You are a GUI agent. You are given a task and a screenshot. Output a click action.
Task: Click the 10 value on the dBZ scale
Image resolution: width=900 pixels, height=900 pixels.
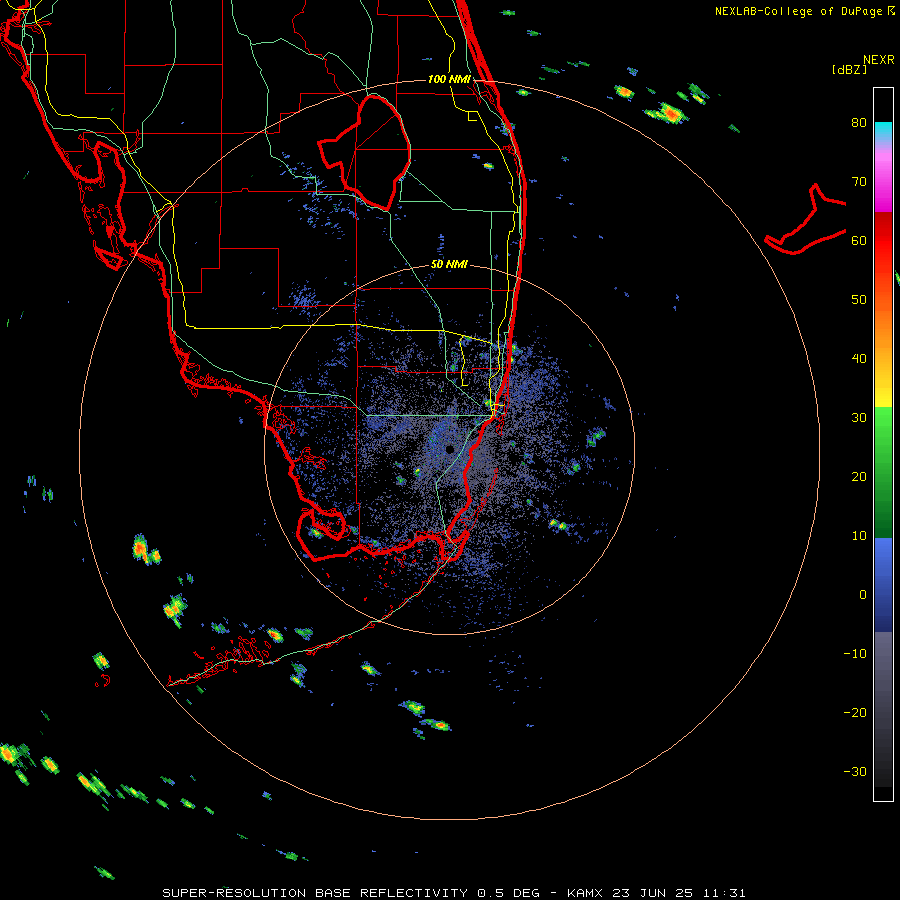pos(859,536)
